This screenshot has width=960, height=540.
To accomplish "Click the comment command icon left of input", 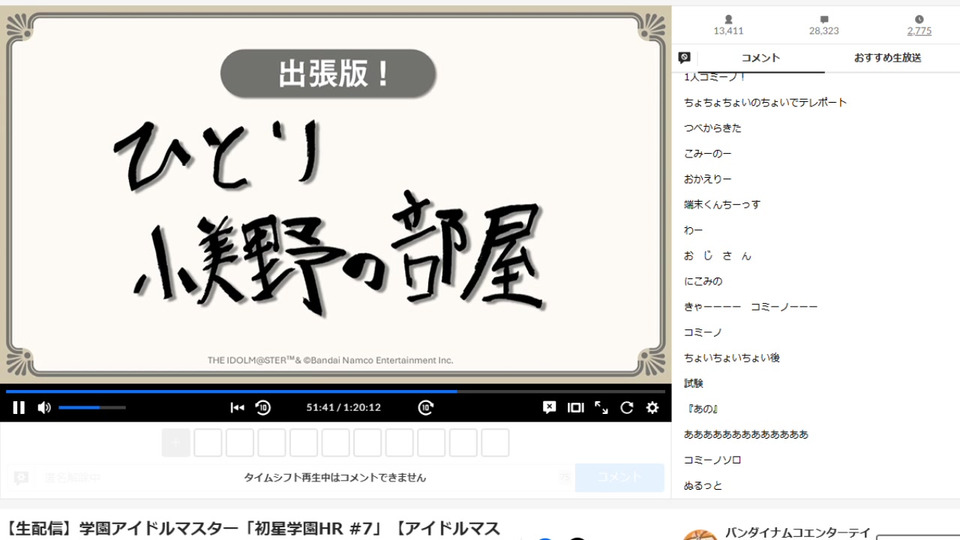I will (21, 478).
